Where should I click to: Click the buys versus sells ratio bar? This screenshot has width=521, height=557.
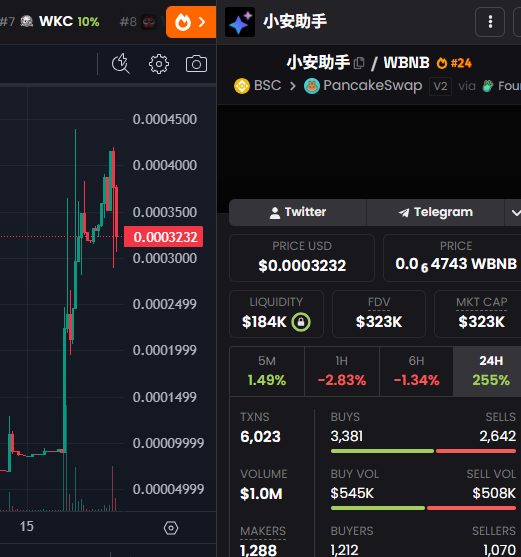click(423, 451)
